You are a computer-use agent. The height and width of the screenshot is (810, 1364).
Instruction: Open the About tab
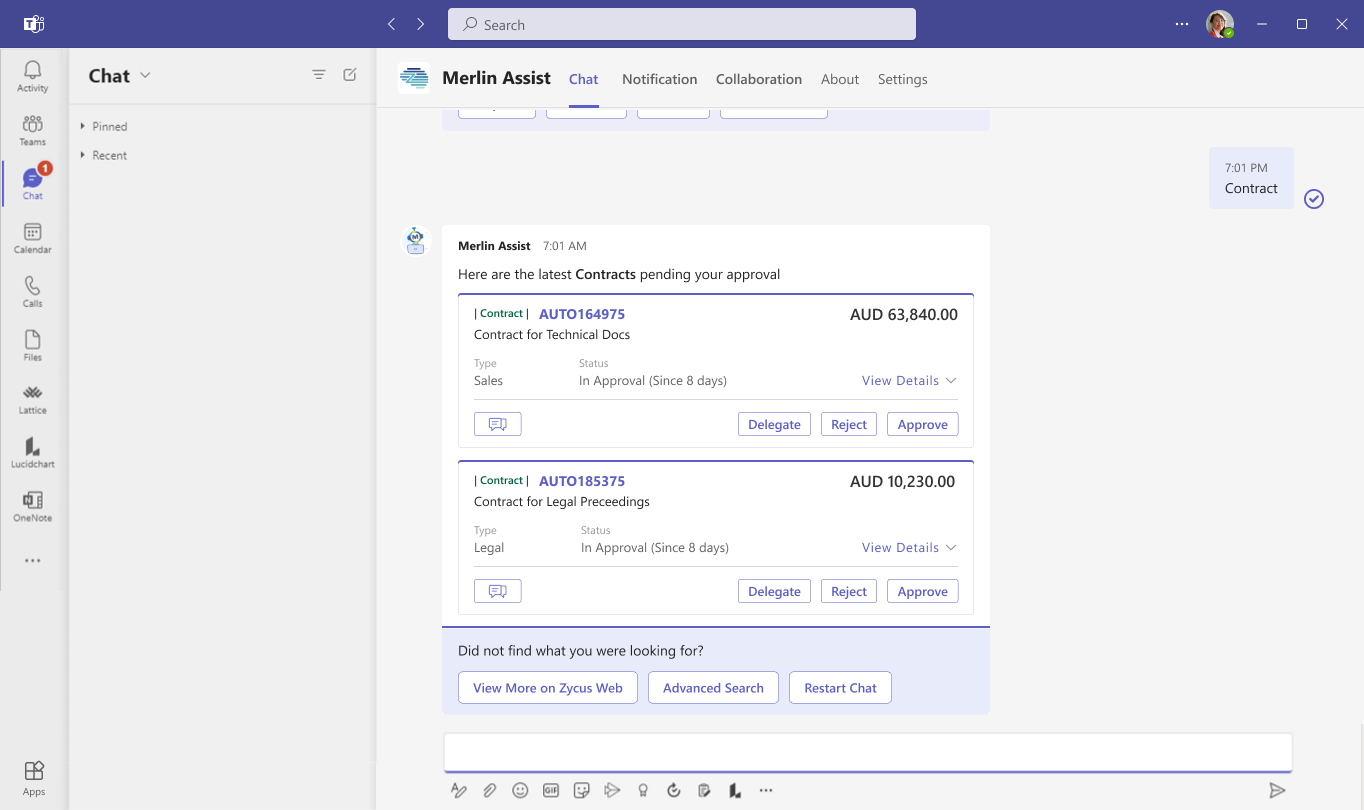[840, 79]
